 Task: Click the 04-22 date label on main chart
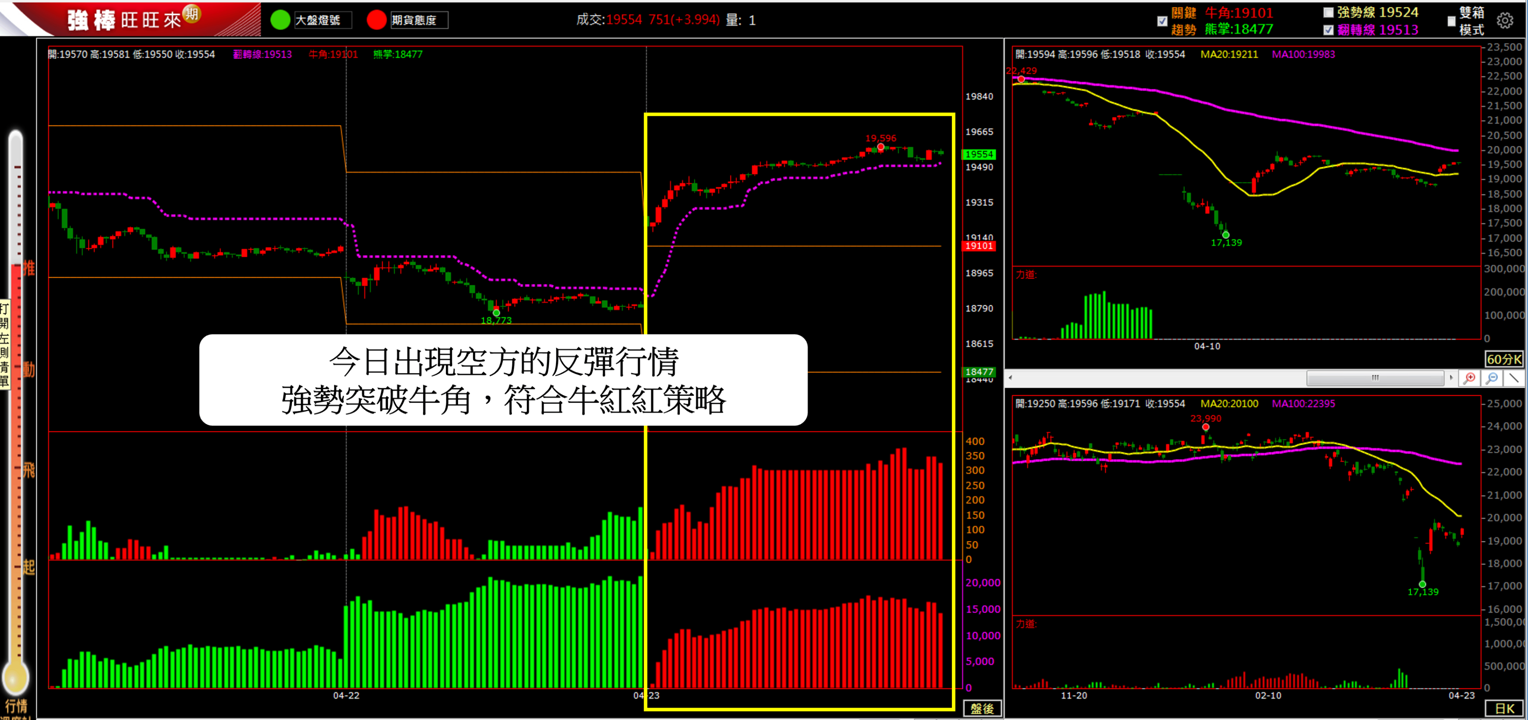pyautogui.click(x=347, y=694)
